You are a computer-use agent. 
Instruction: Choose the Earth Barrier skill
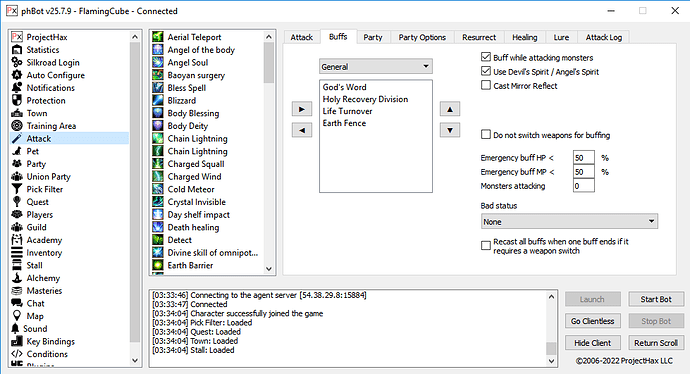click(x=190, y=265)
